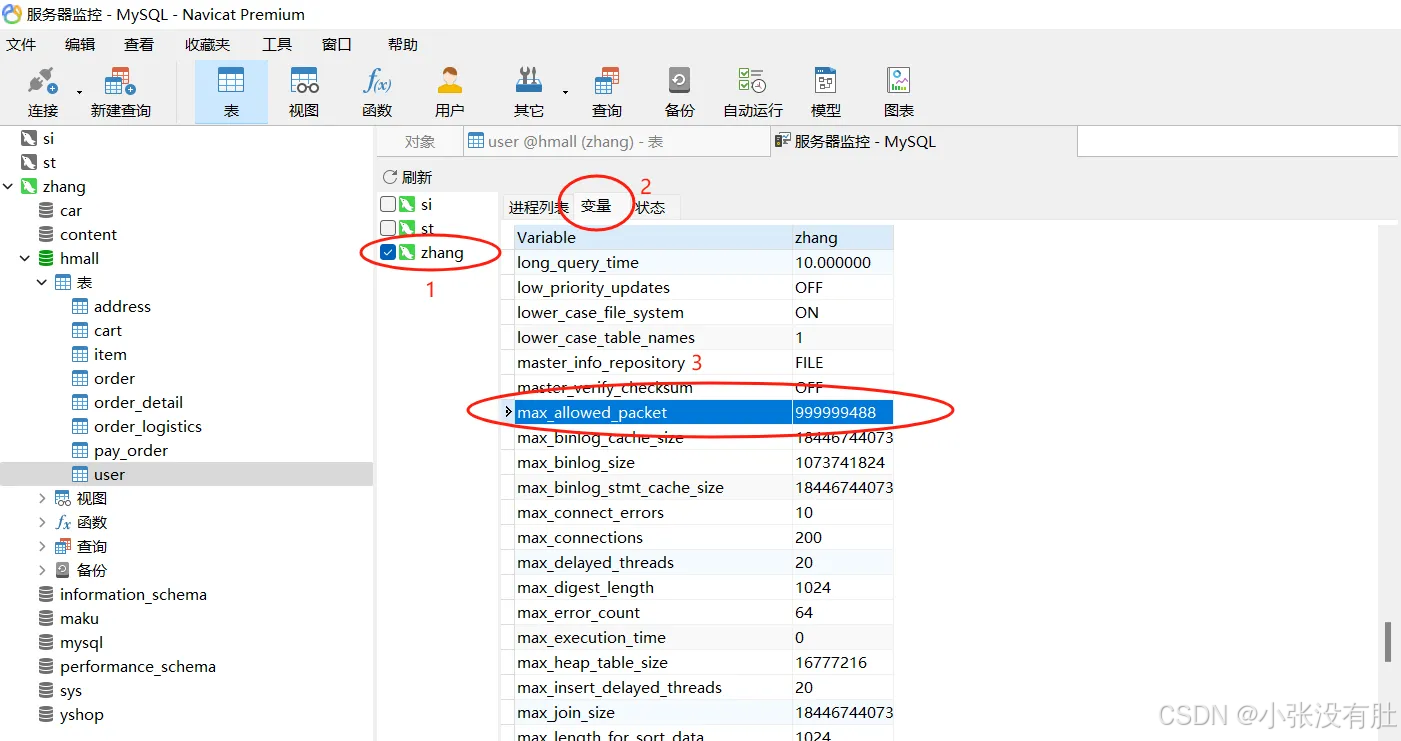Open the 工具 menu

coord(277,45)
